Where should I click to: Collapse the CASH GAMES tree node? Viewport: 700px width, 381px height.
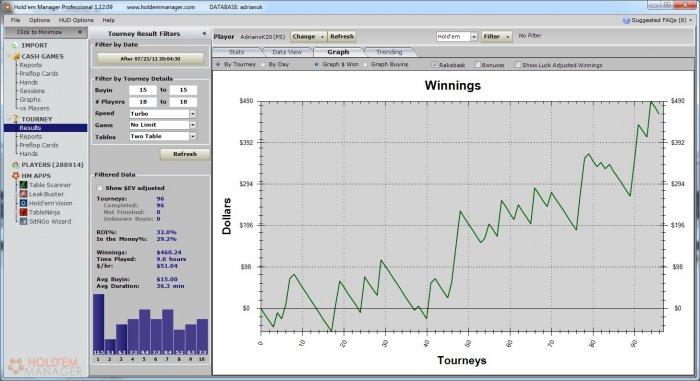pyautogui.click(x=9, y=57)
